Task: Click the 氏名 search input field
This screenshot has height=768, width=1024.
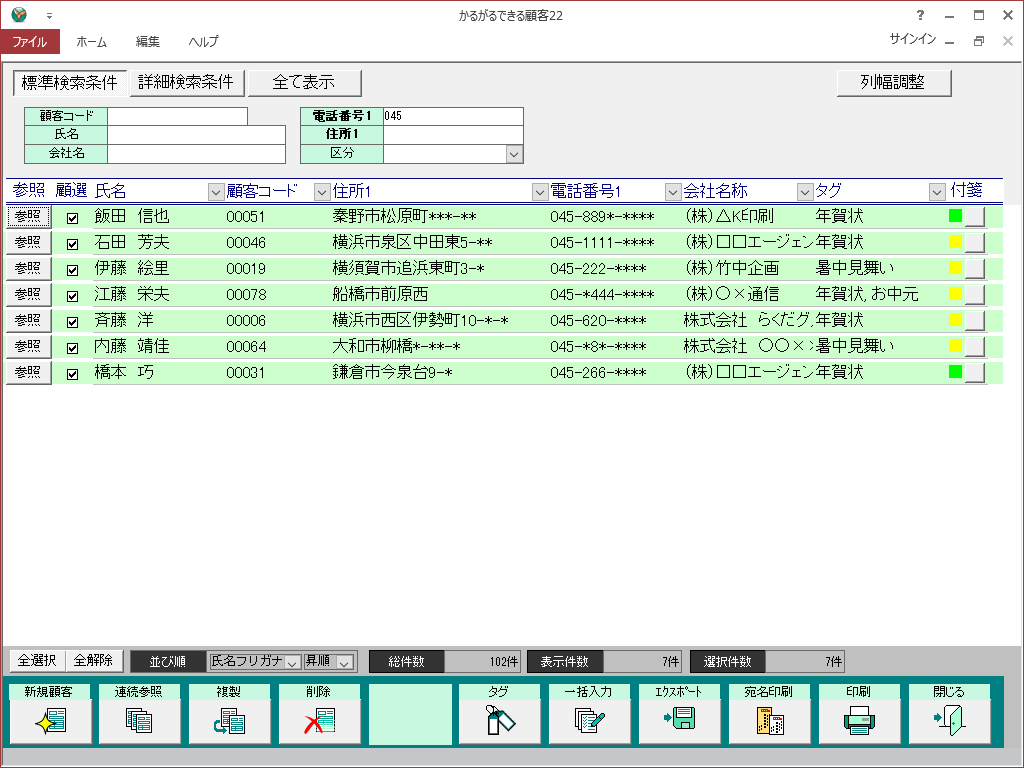Action: [197, 135]
